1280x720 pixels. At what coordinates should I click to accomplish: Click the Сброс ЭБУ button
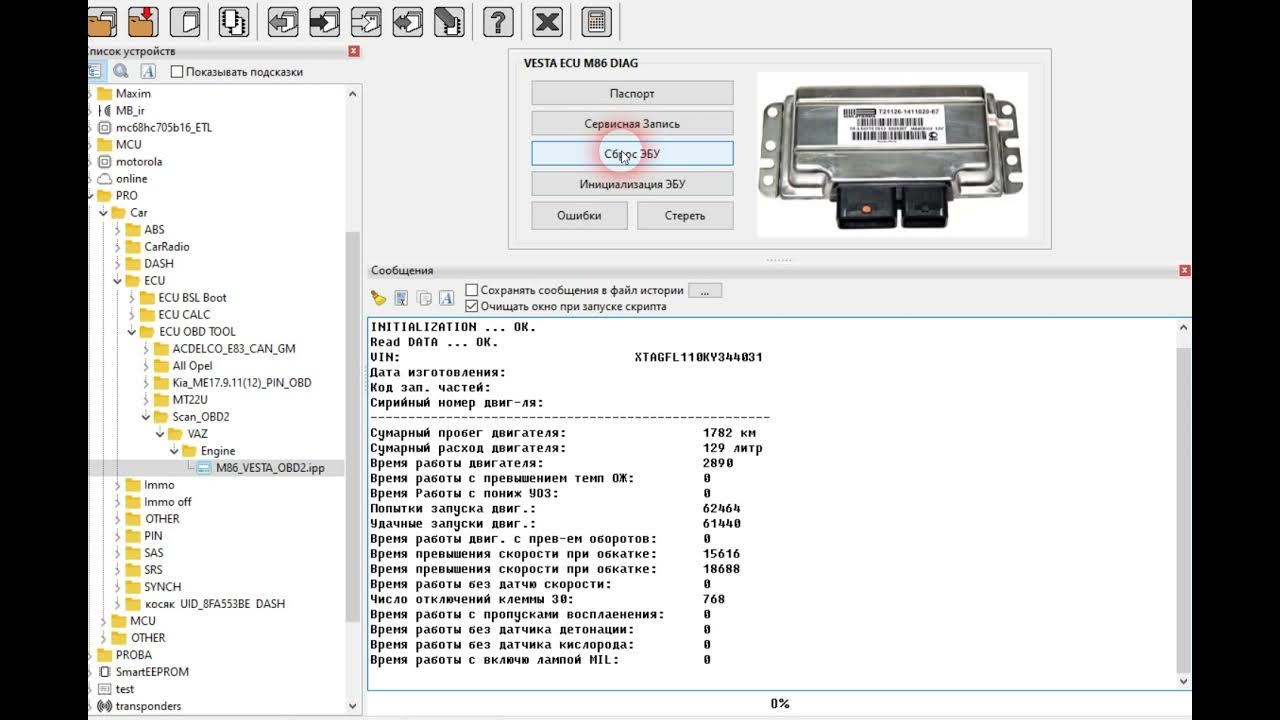coord(632,154)
